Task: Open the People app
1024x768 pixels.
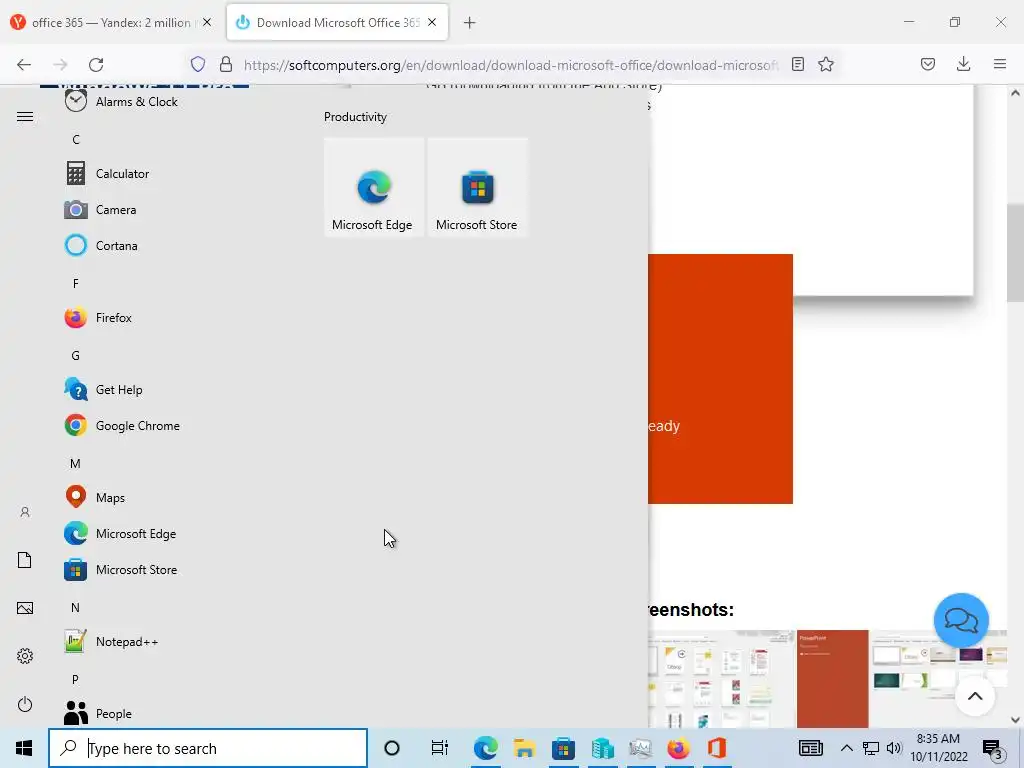Action: [98, 714]
